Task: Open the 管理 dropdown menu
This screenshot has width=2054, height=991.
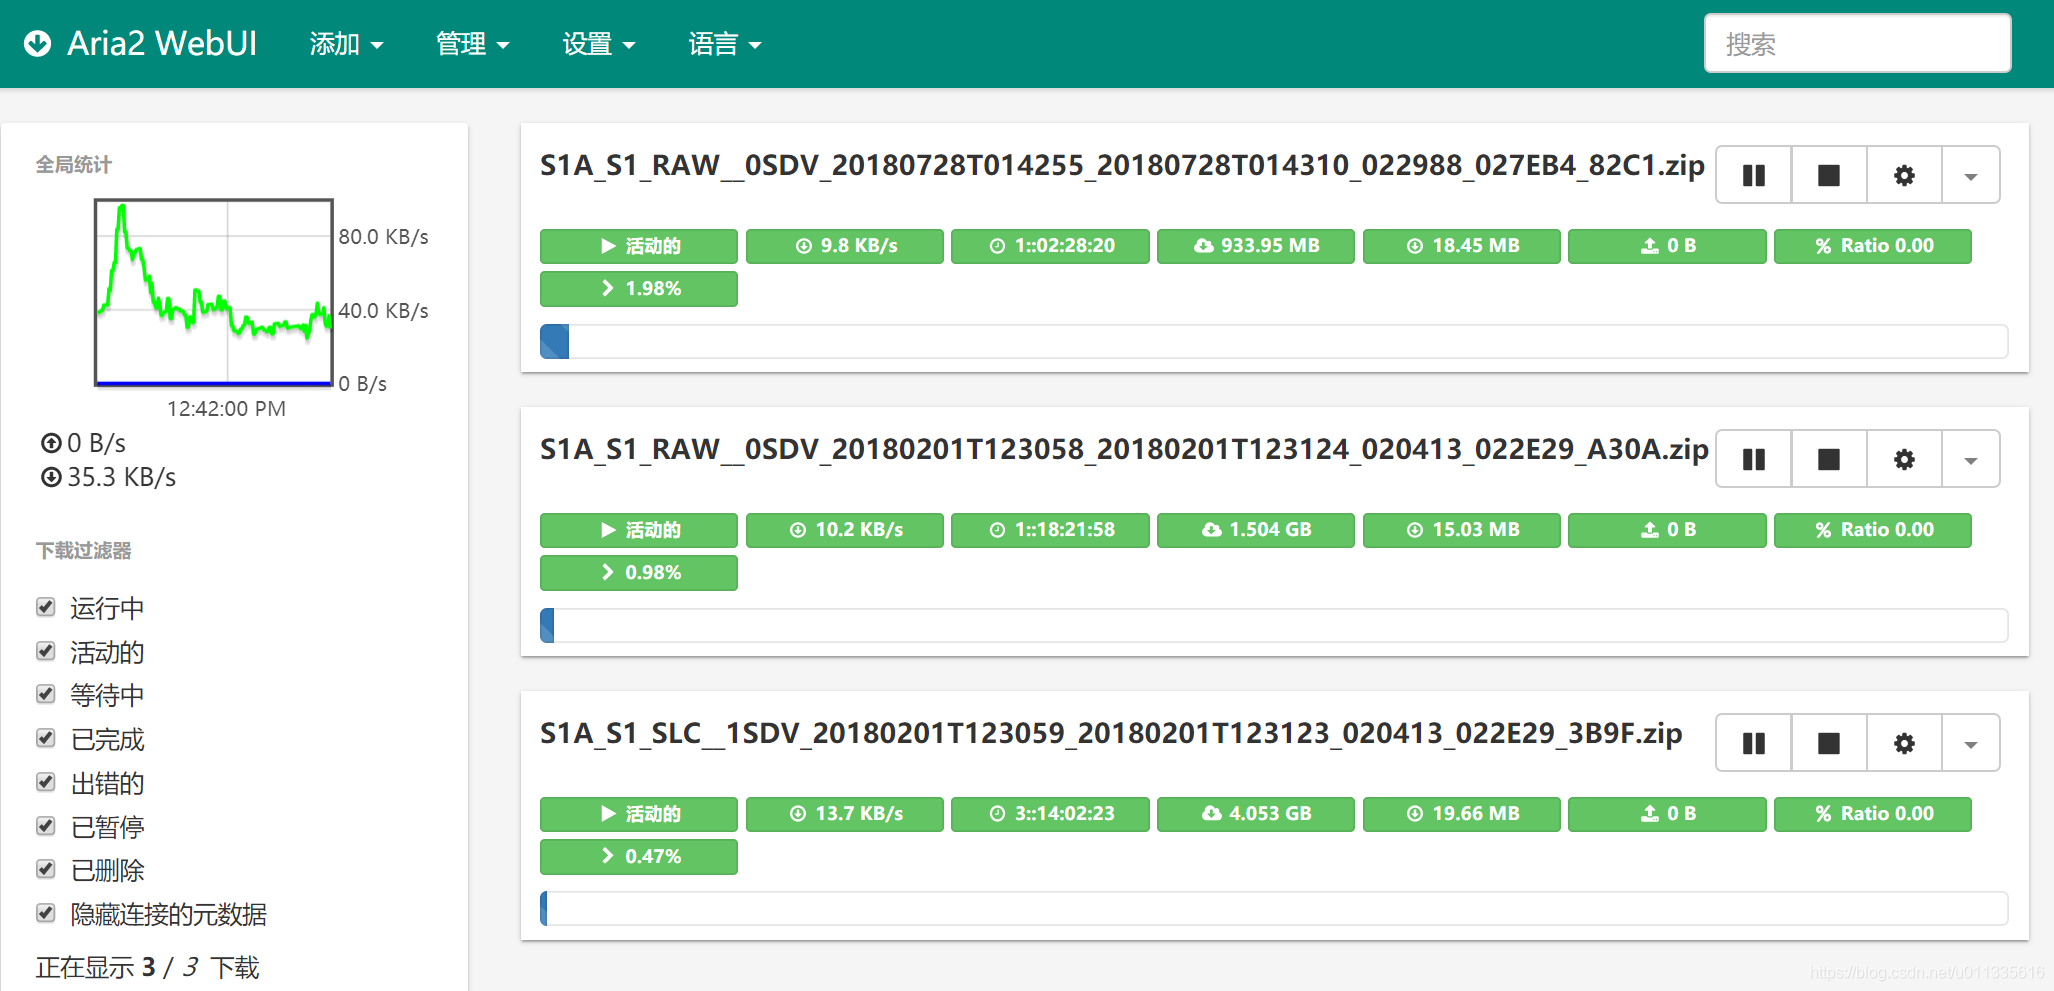Action: coord(473,44)
